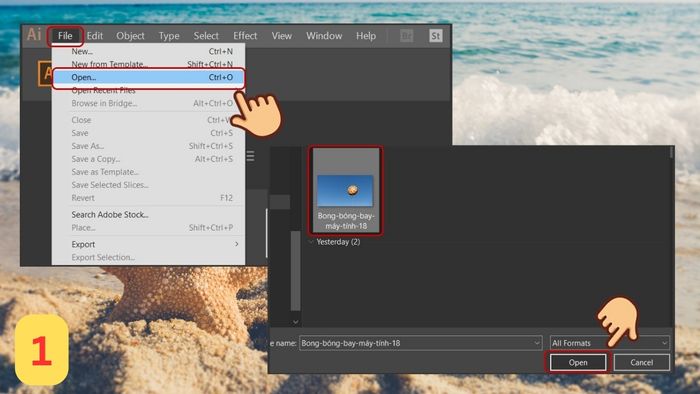The height and width of the screenshot is (394, 700).
Task: Open the All Formats dropdown
Action: coord(610,343)
